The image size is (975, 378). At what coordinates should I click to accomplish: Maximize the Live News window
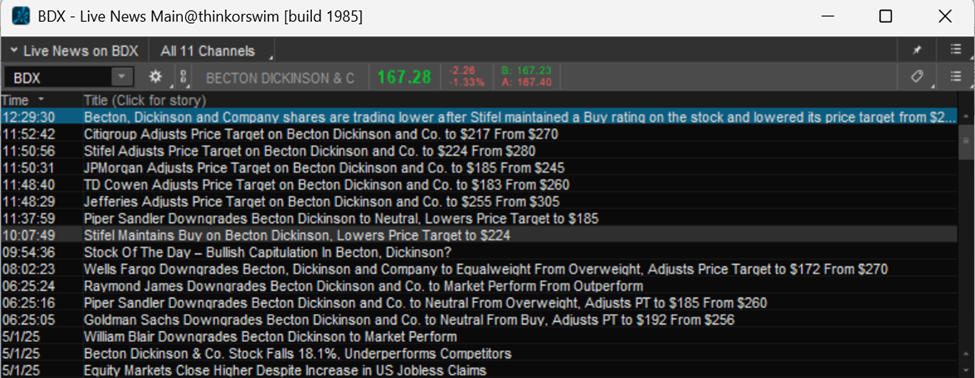pyautogui.click(x=885, y=17)
